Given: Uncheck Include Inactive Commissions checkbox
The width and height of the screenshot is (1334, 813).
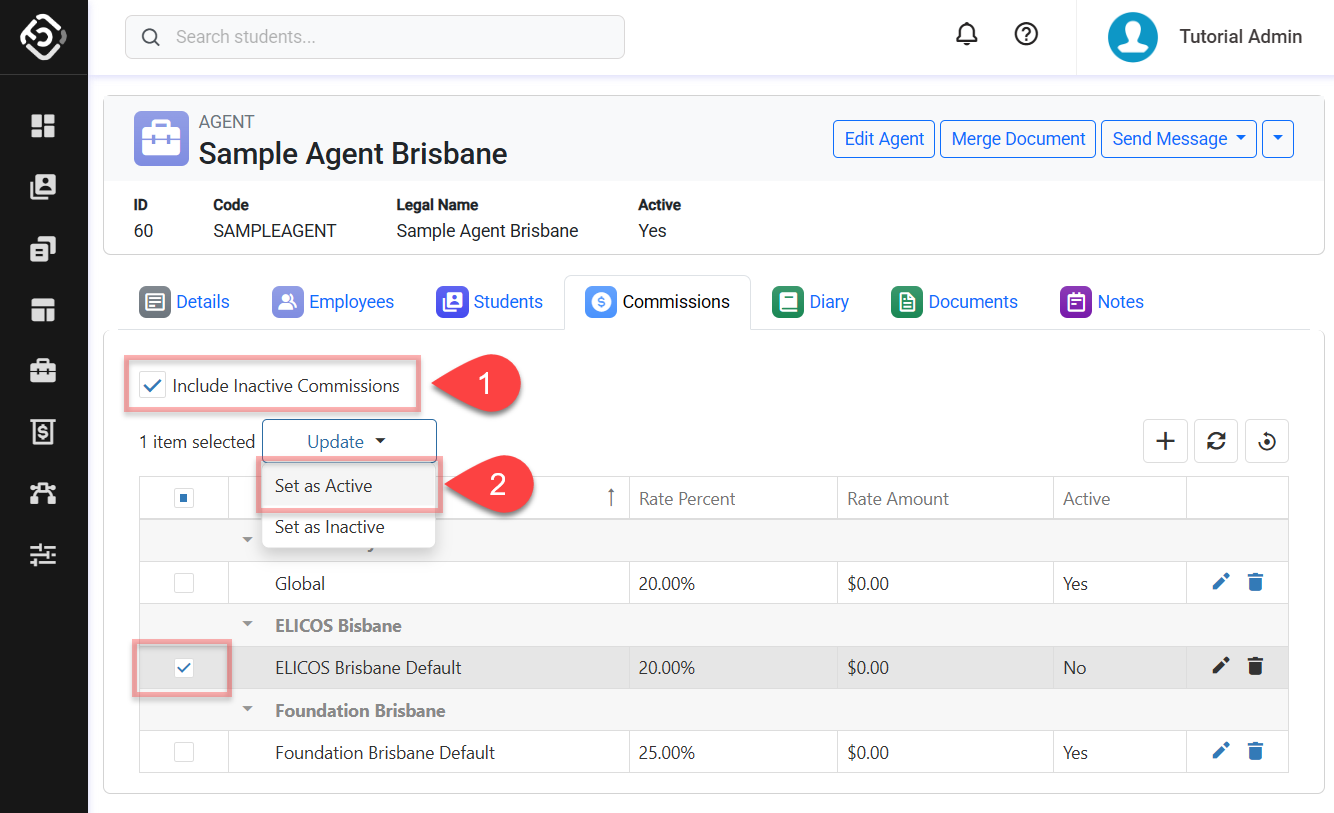Looking at the screenshot, I should pos(153,386).
